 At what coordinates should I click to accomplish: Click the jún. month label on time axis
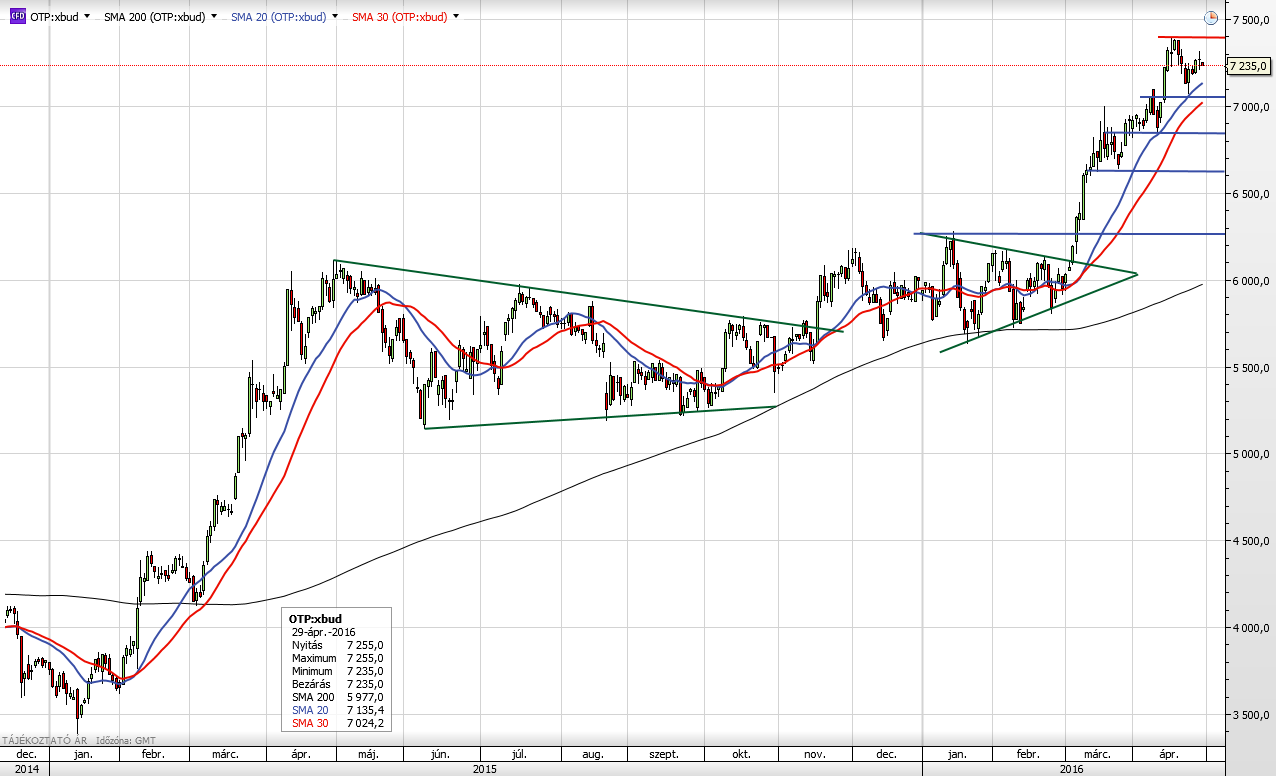(x=440, y=755)
